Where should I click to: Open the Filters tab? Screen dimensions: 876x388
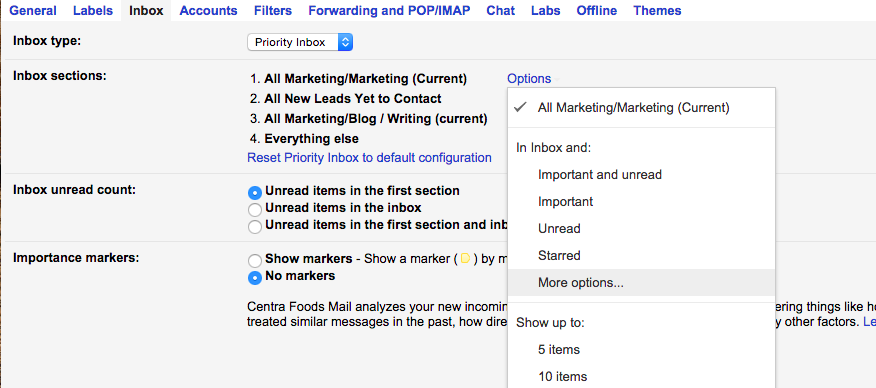(x=273, y=11)
